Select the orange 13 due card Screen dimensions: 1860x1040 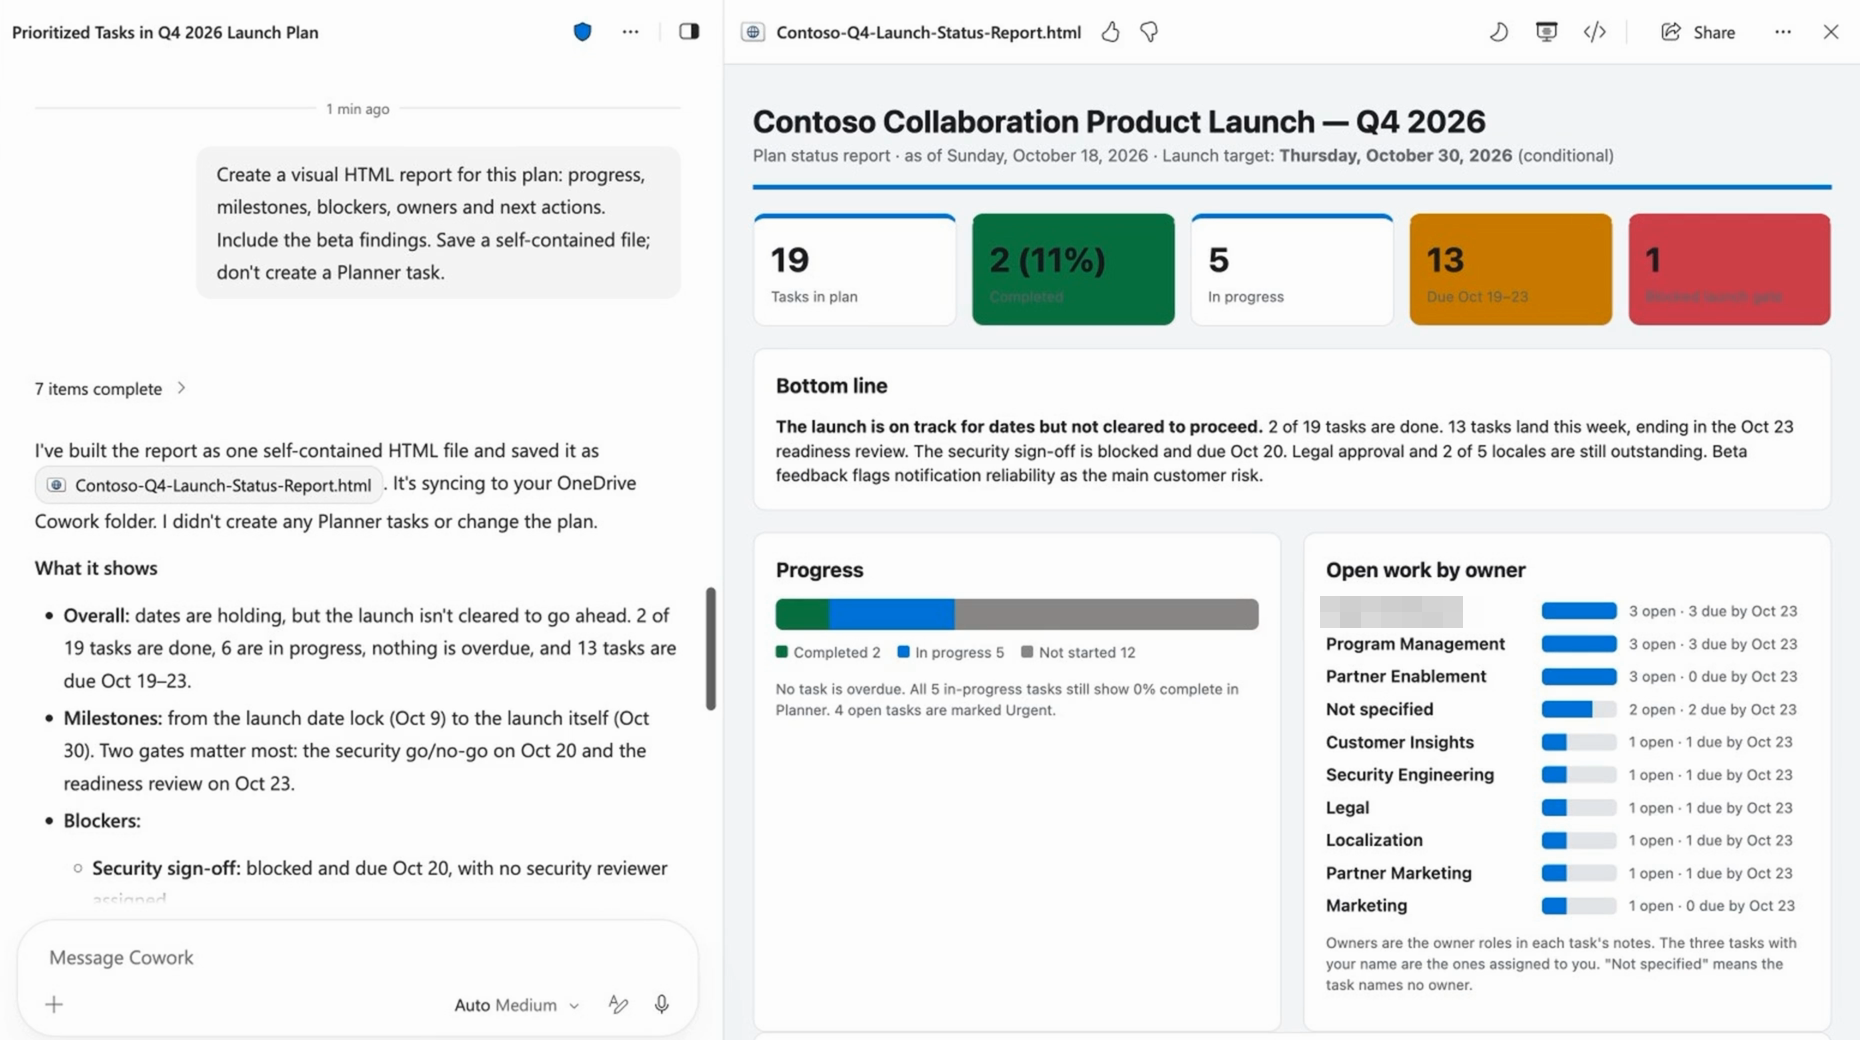click(x=1510, y=269)
